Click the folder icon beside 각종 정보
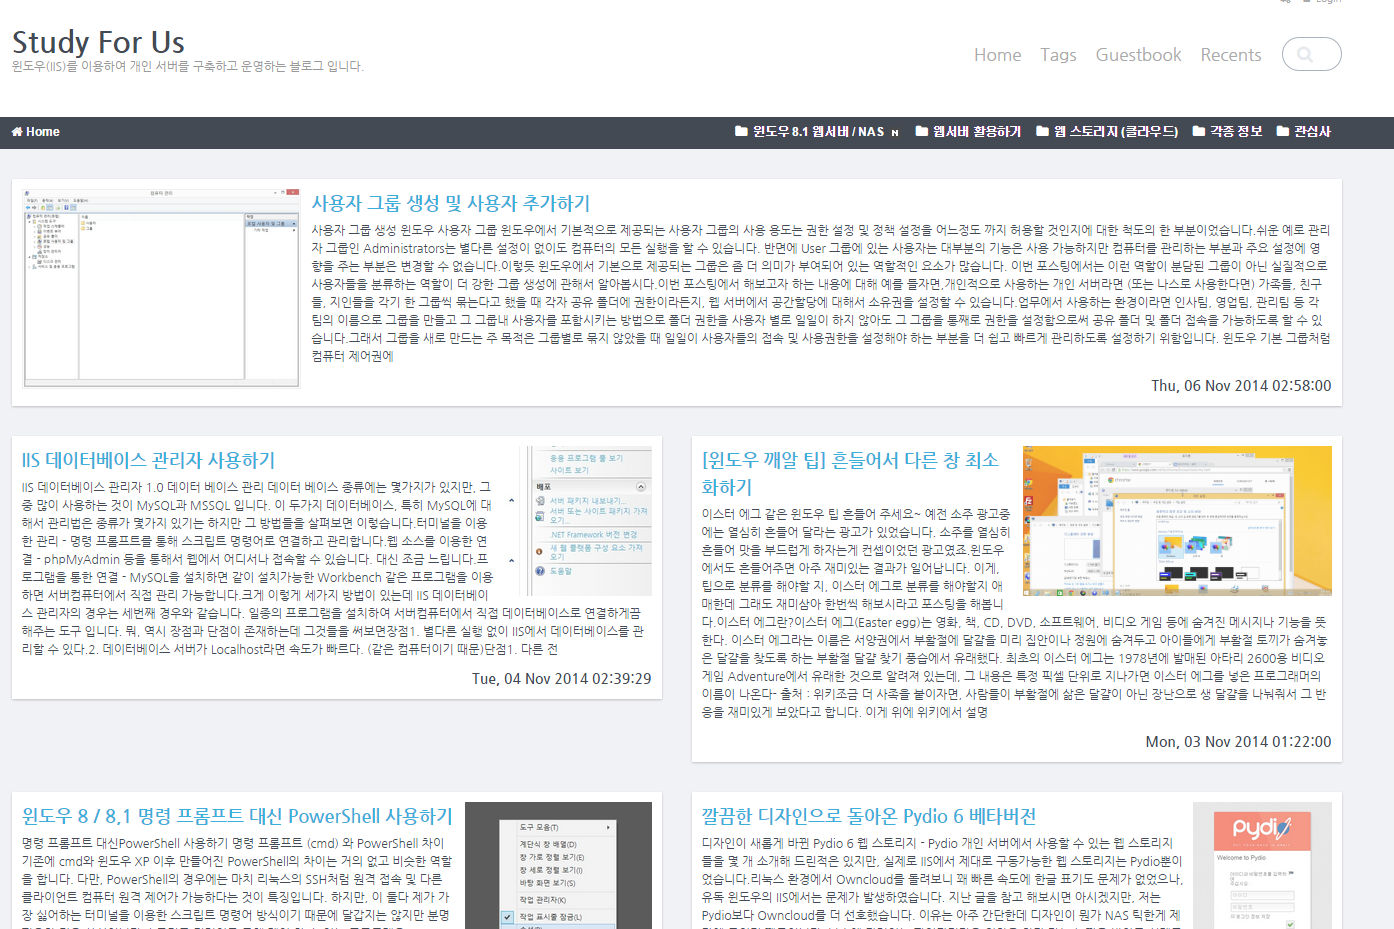 pos(1199,131)
